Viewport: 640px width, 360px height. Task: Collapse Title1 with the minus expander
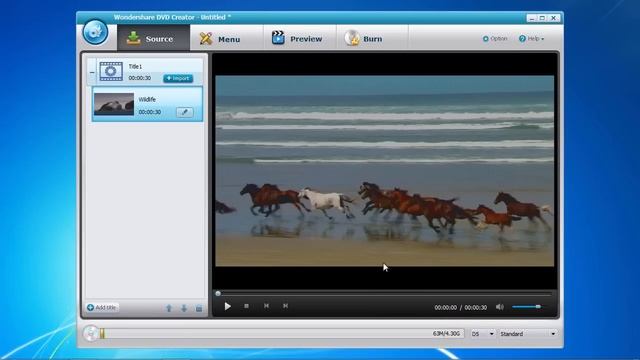point(92,73)
